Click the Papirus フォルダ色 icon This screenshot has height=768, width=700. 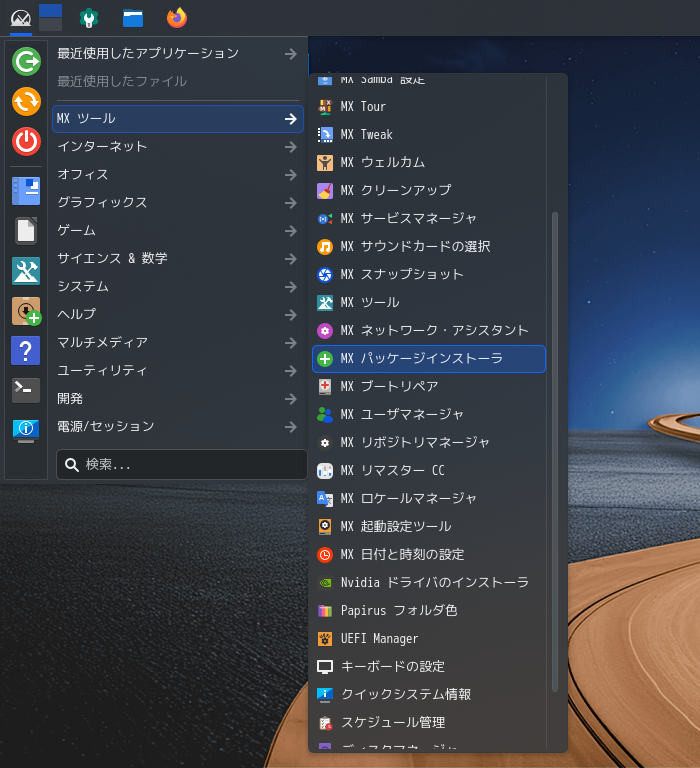click(325, 611)
